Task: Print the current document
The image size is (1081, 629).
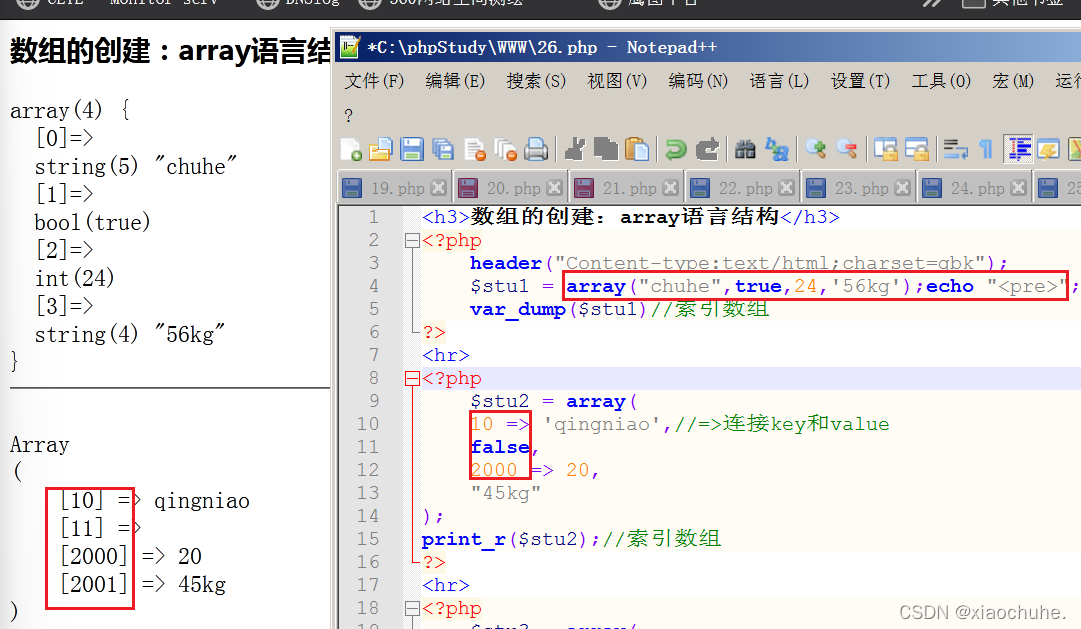Action: pyautogui.click(x=536, y=149)
